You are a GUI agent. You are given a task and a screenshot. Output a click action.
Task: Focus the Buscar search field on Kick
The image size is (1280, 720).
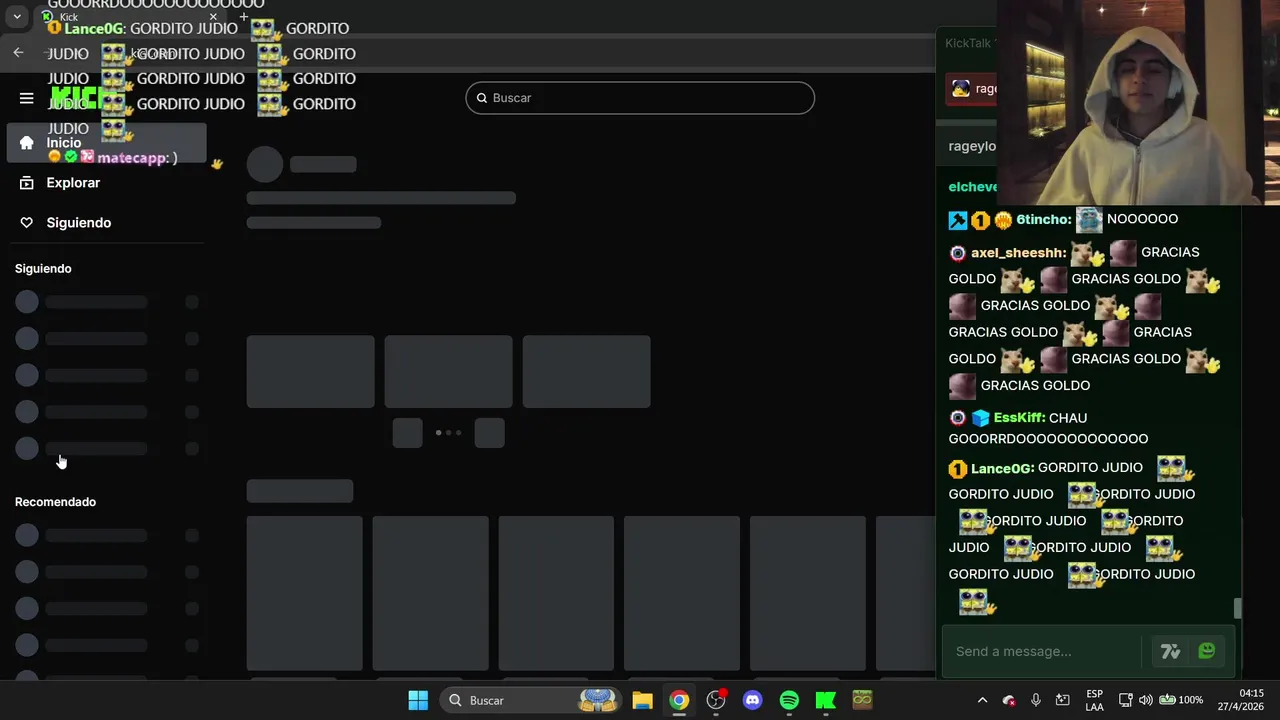click(x=640, y=98)
